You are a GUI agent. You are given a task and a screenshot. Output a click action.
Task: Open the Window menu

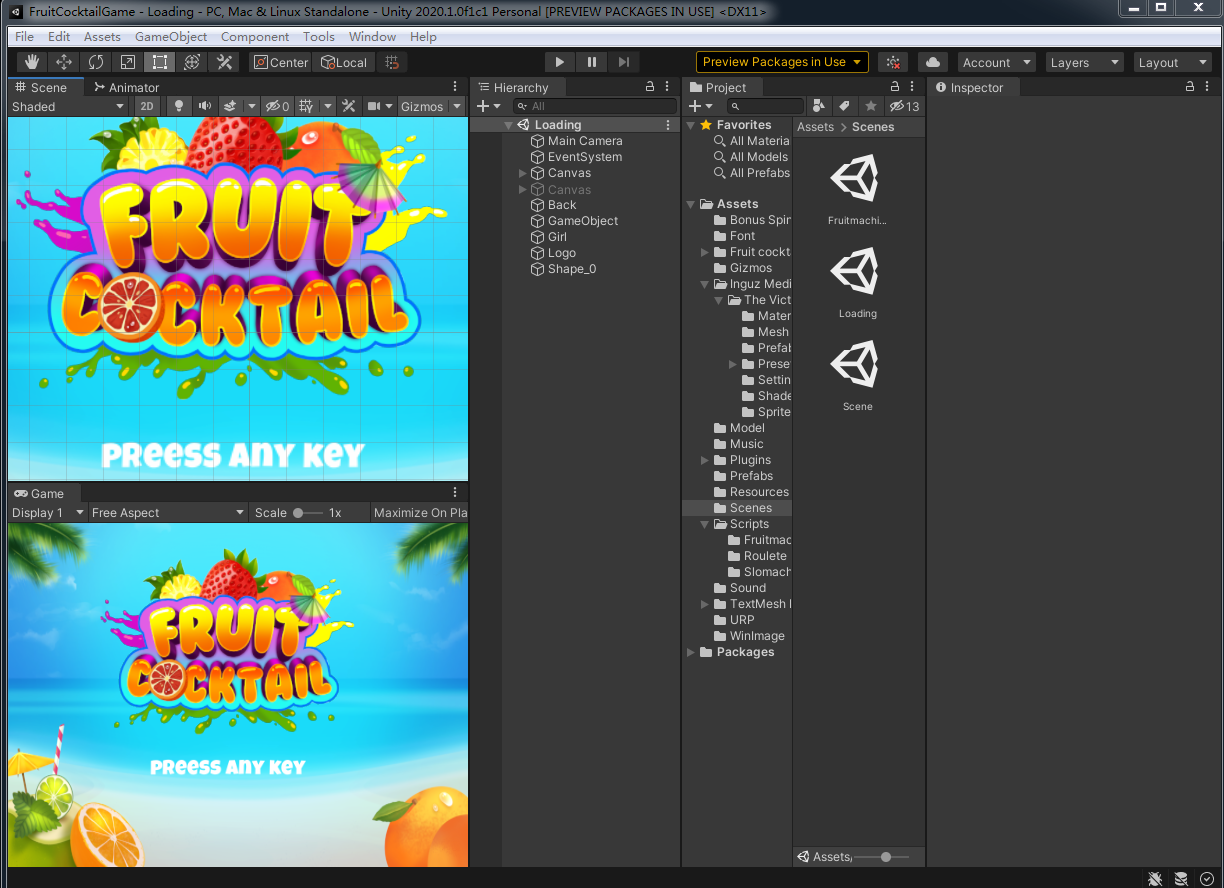[372, 37]
